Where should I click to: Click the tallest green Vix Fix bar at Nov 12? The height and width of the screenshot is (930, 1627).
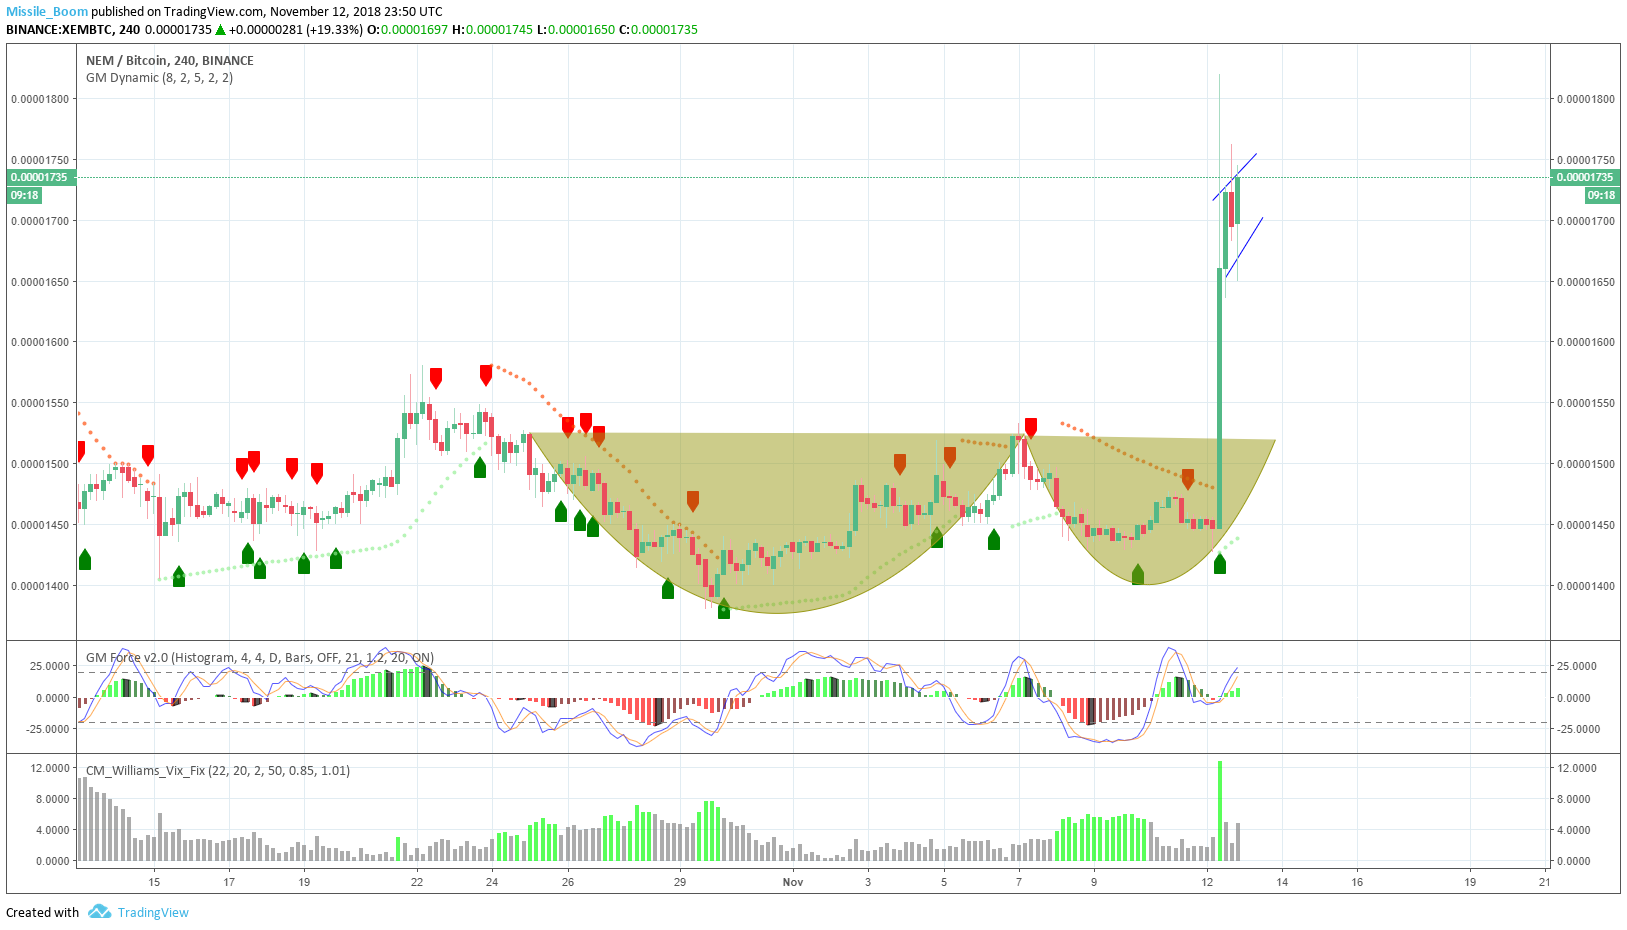point(1220,811)
